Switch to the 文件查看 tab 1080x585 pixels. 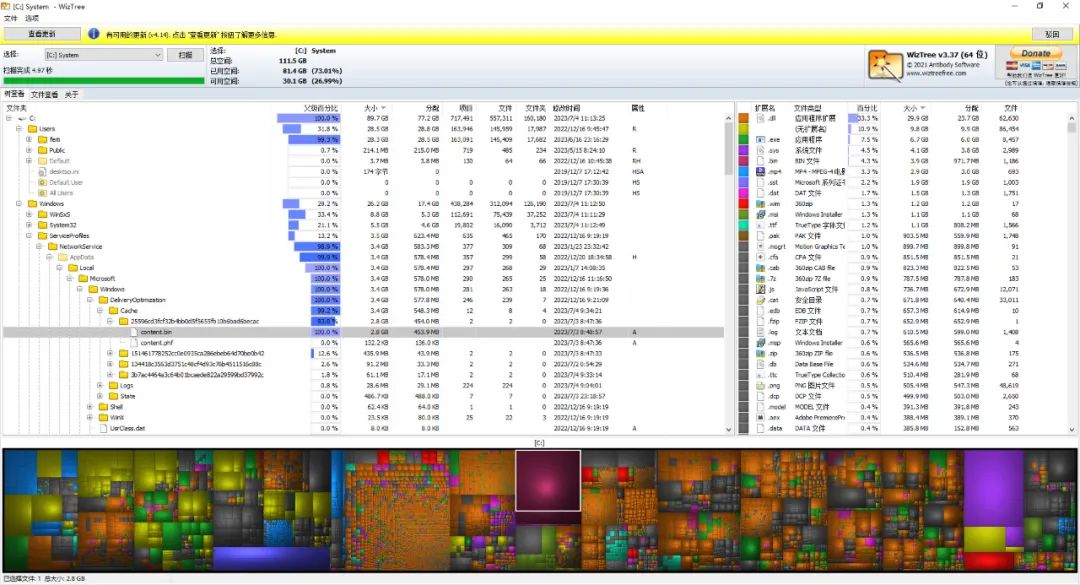point(44,94)
